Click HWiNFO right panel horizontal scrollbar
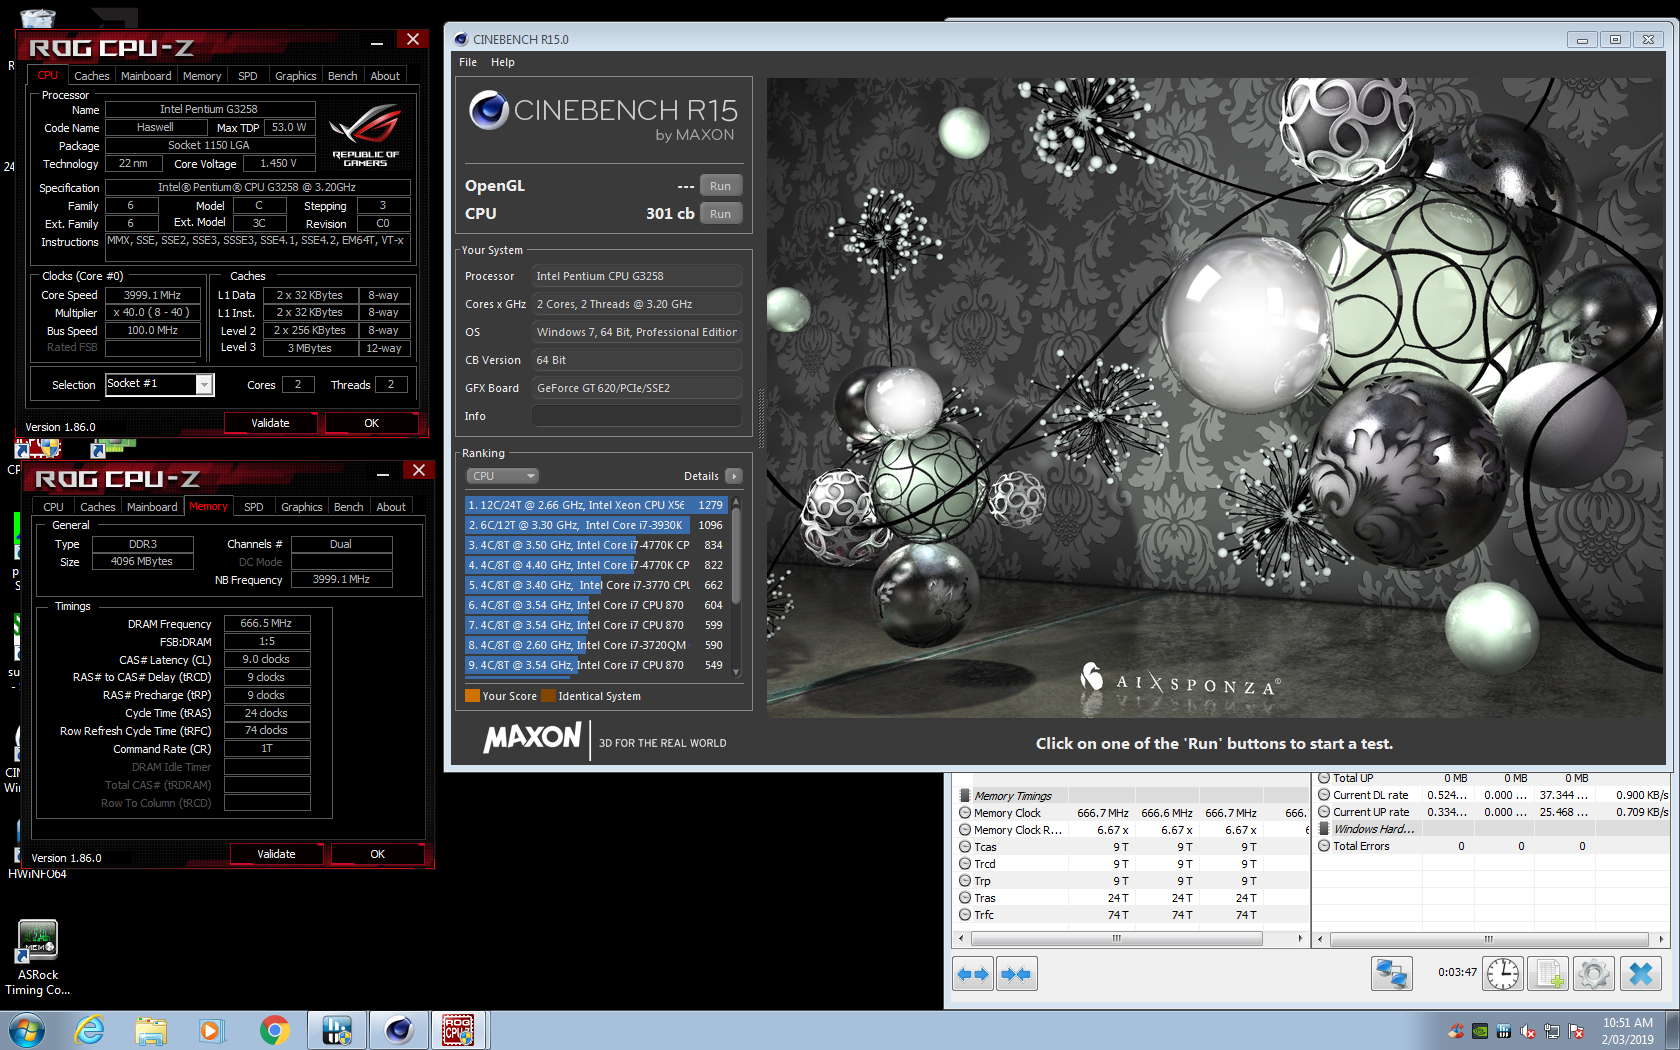1680x1050 pixels. click(1488, 939)
